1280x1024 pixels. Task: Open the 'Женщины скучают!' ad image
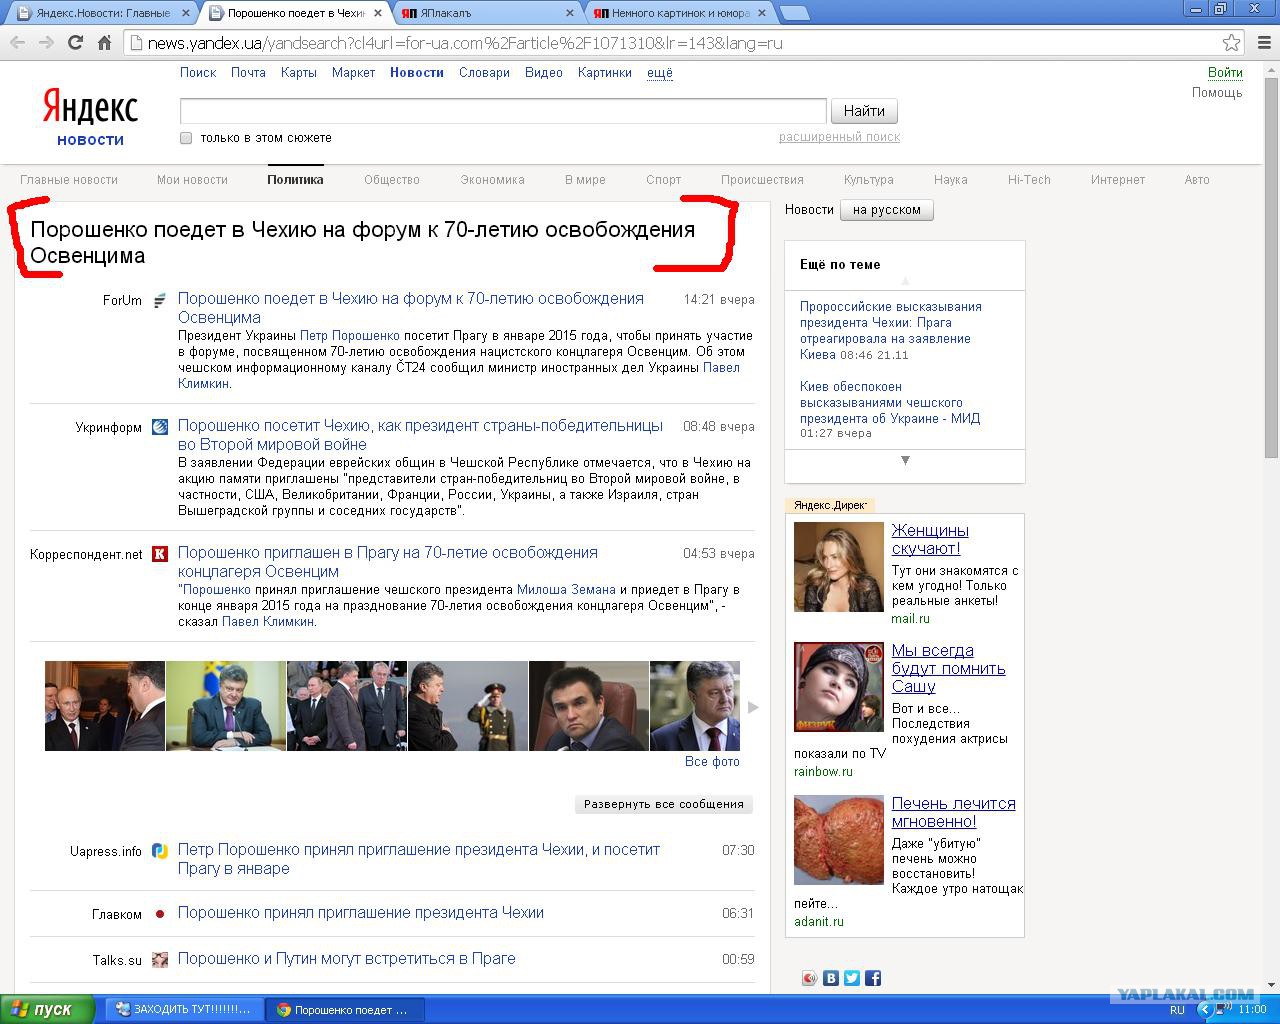point(839,567)
